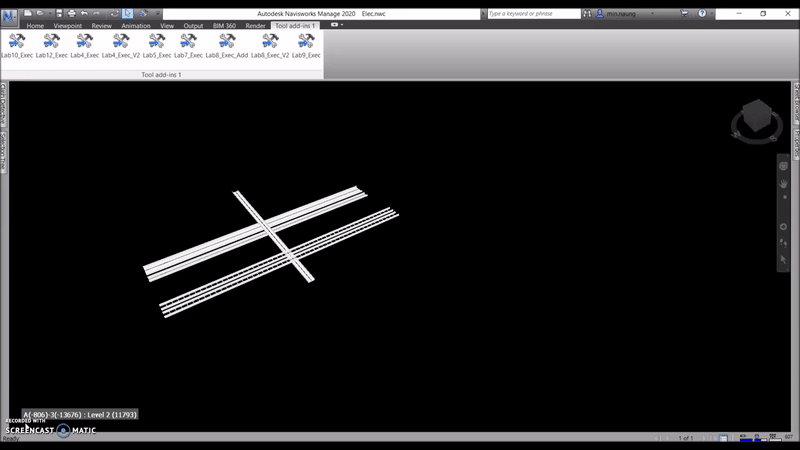Click the keyword search input field
This screenshot has width=800, height=450.
532,14
